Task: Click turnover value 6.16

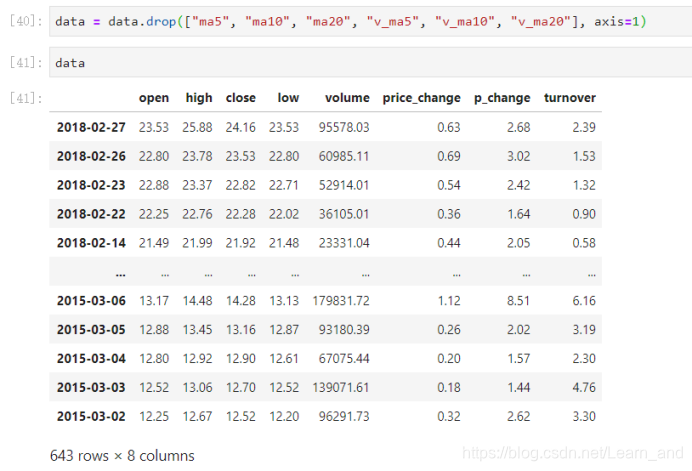Action: (584, 301)
